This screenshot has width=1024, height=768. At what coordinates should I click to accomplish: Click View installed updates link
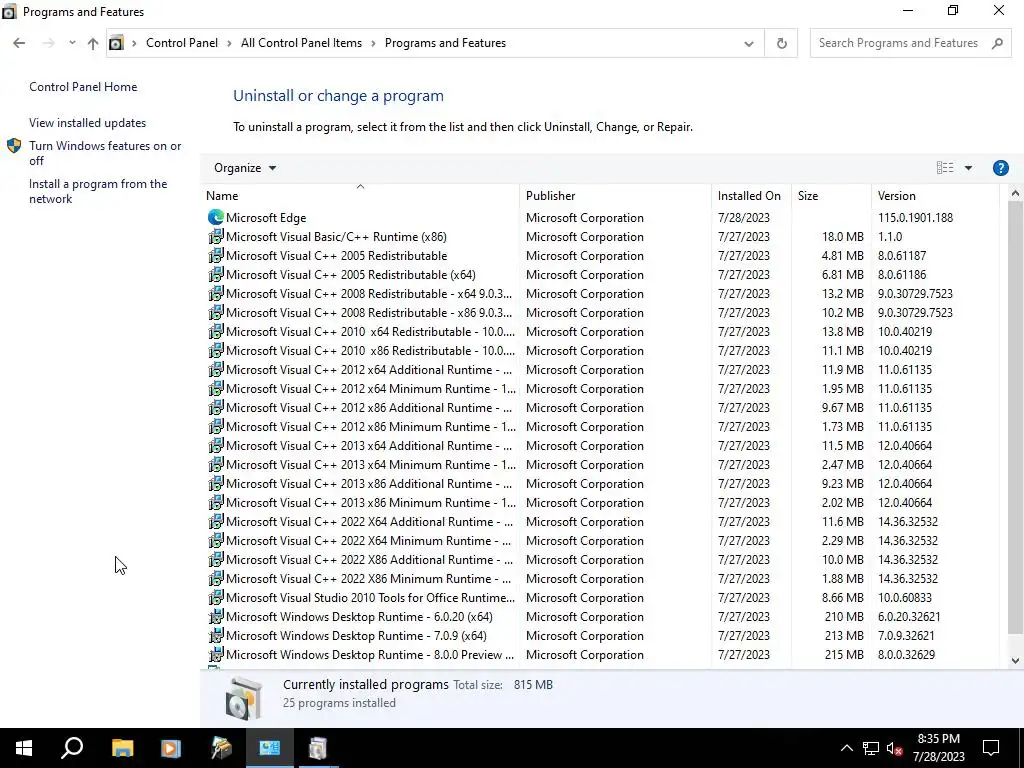[x=88, y=123]
